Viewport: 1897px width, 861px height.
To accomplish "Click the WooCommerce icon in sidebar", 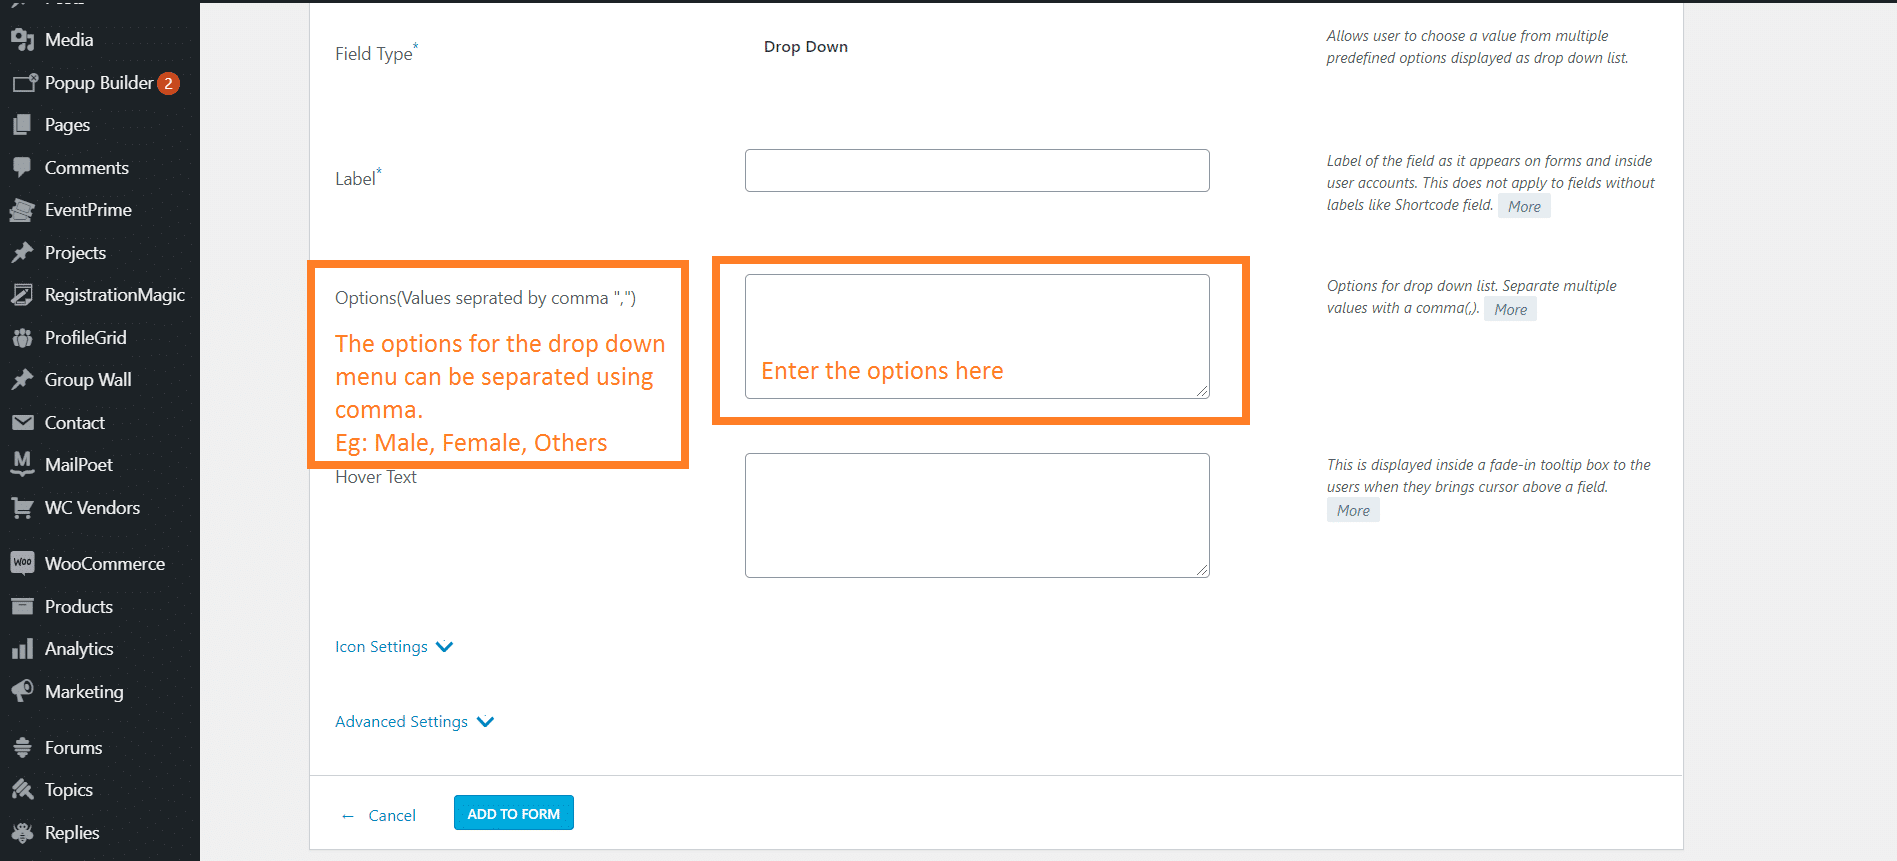I will coord(22,564).
